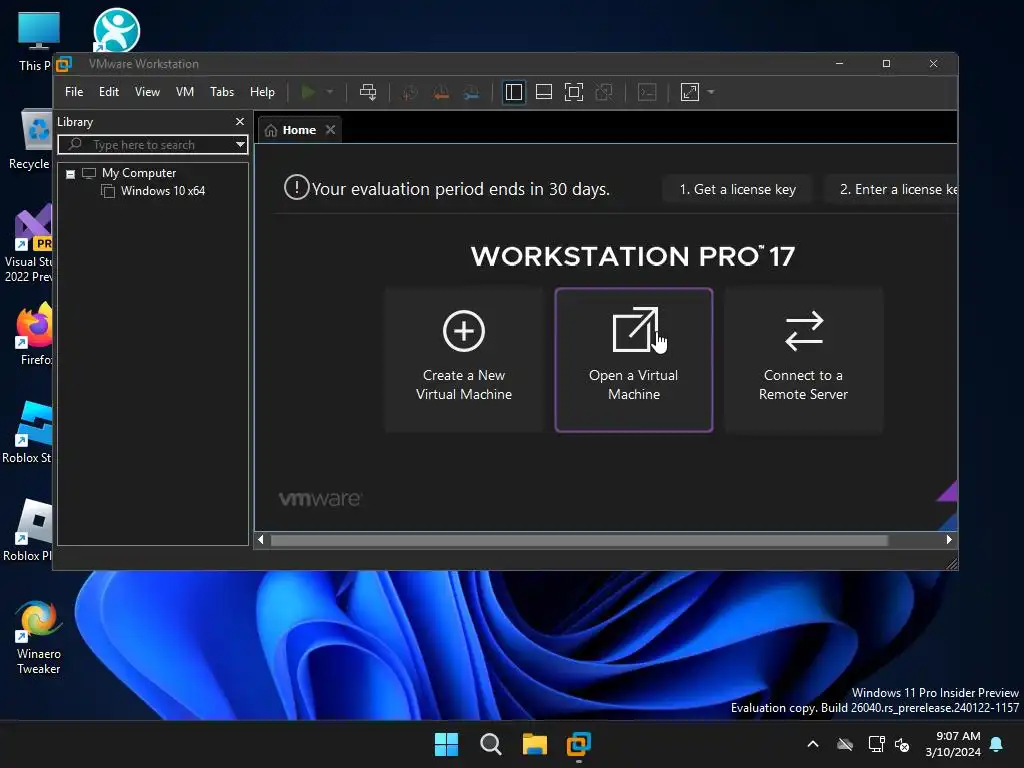Select My Computer in library
Viewport: 1024px width, 768px height.
138,173
